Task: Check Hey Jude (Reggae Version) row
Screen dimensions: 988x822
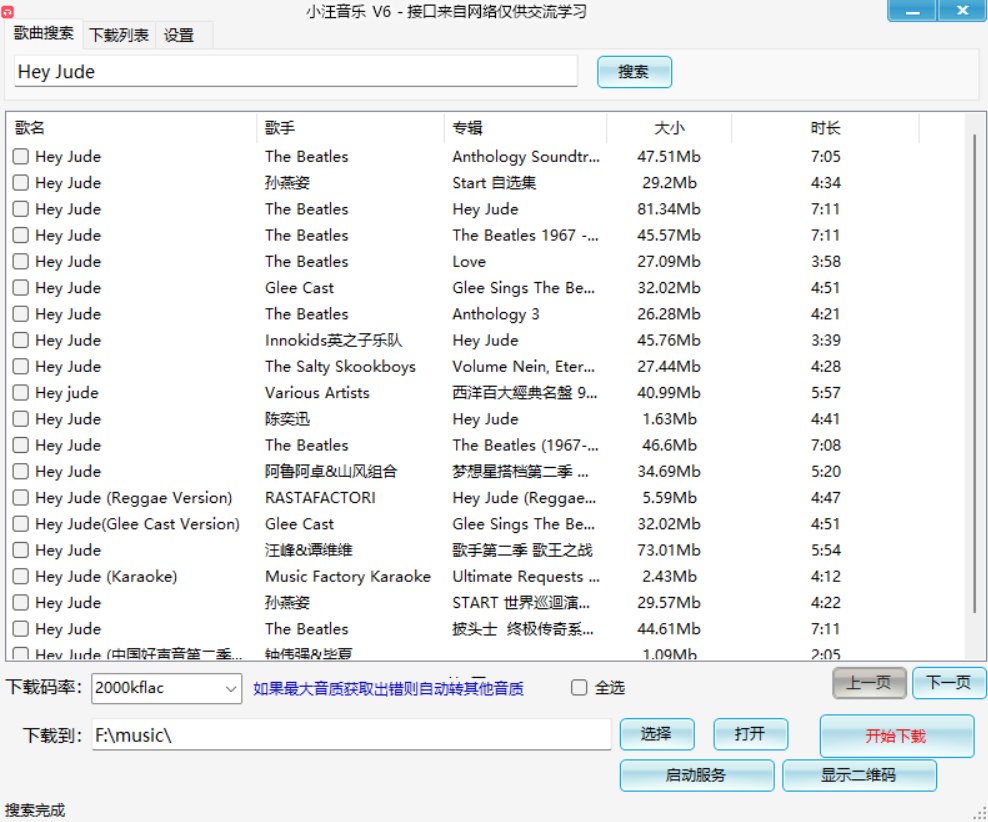Action: tap(21, 498)
